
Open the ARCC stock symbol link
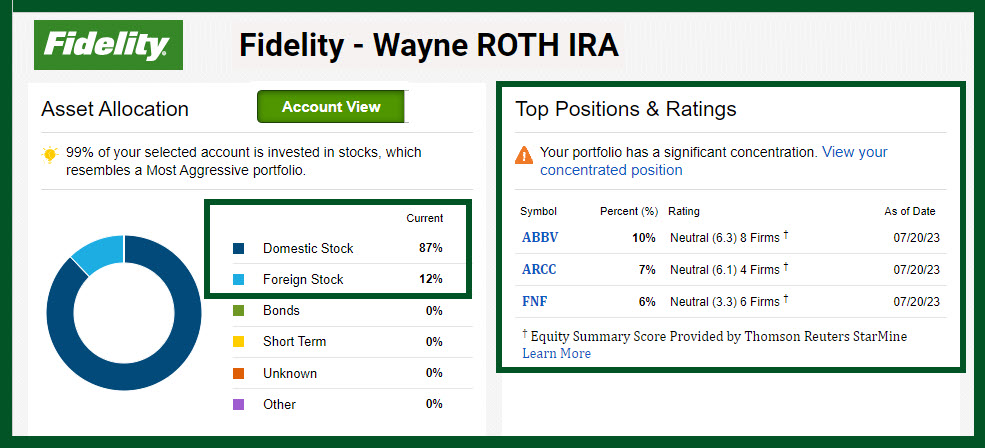(x=540, y=269)
